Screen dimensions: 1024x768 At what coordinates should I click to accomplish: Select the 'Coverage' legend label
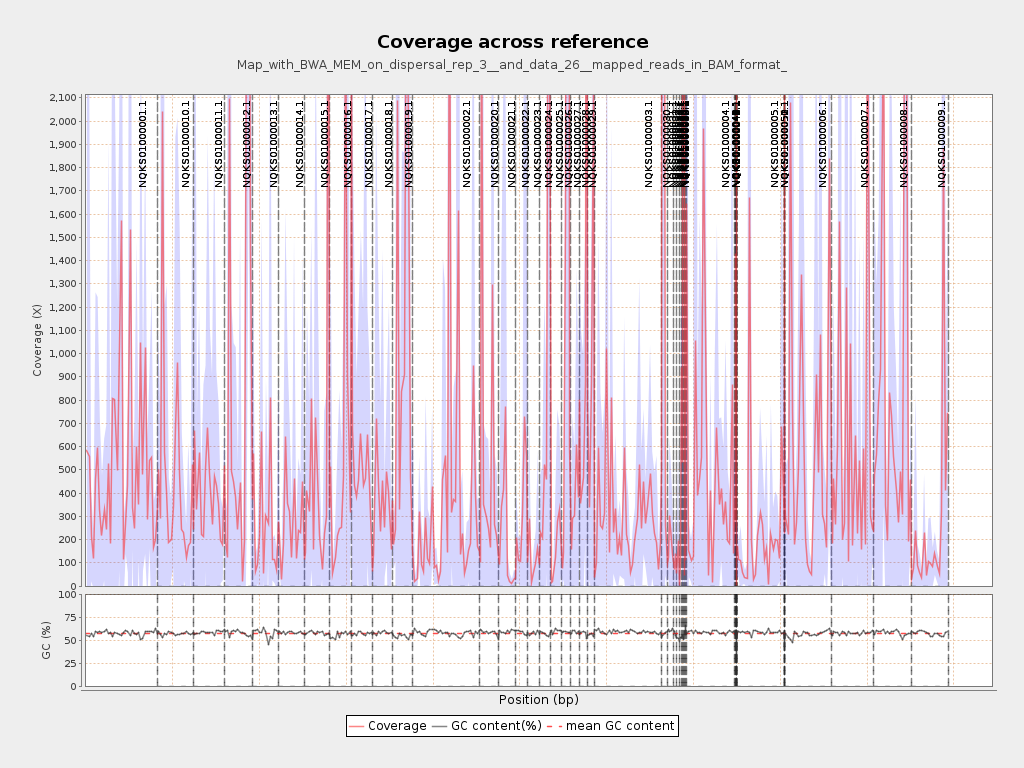tap(397, 726)
